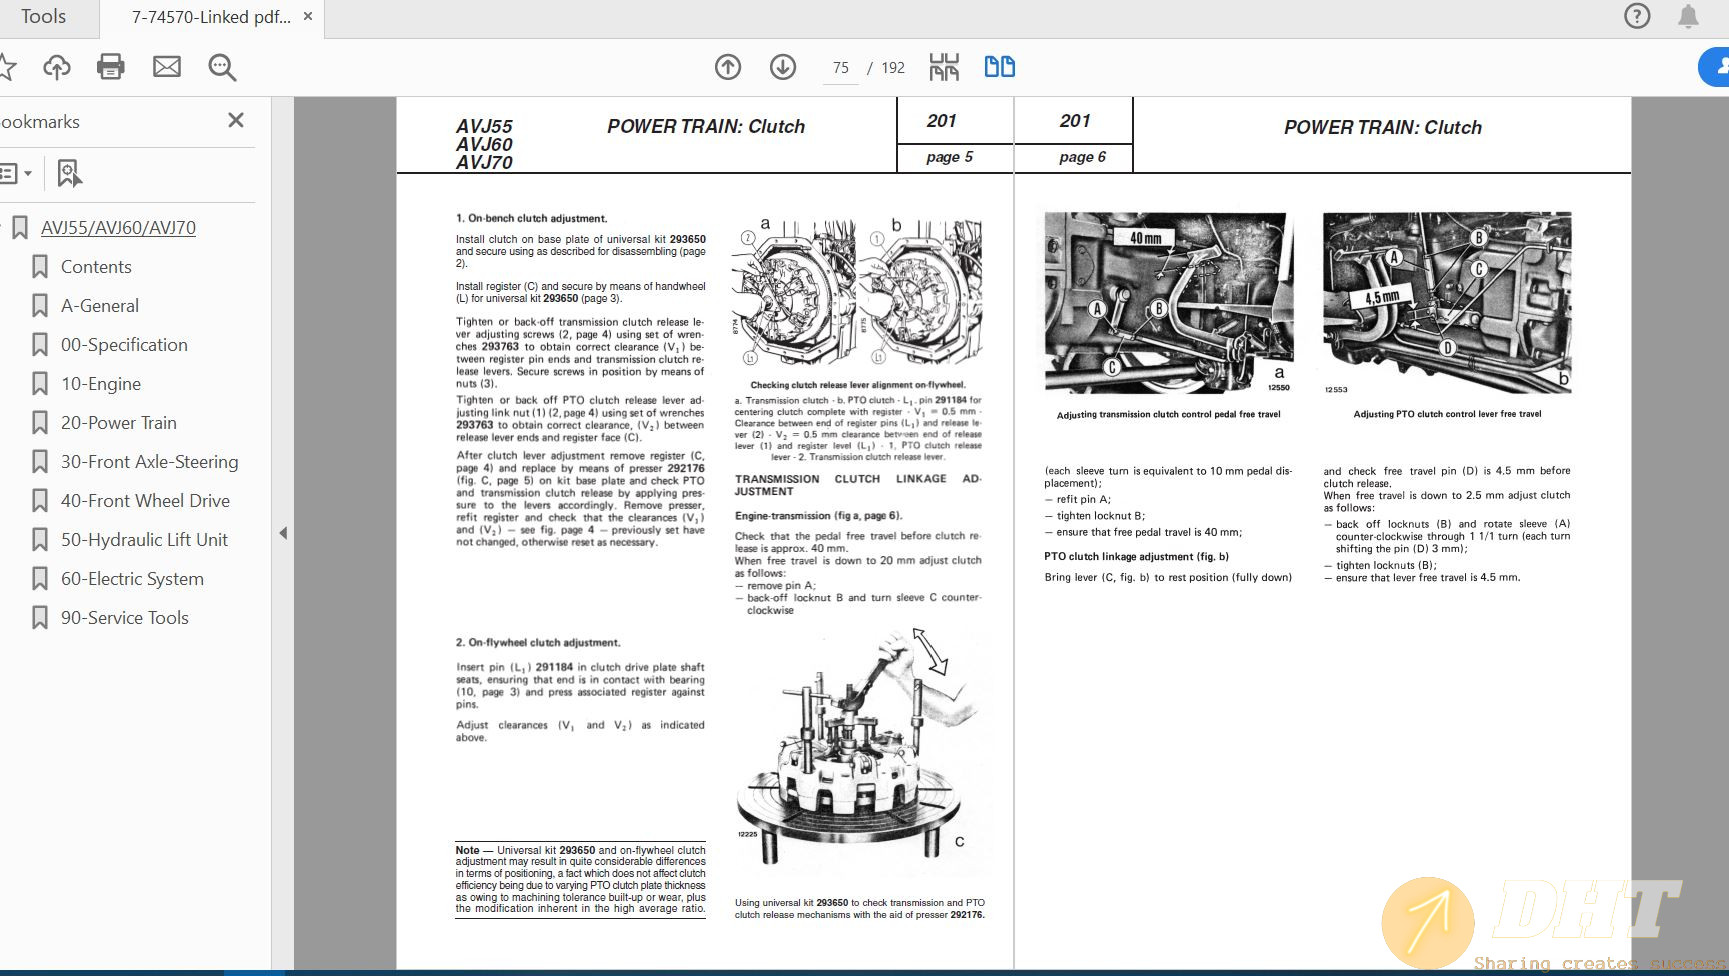The width and height of the screenshot is (1729, 976).
Task: Select the 30-Front Axle-Steering bookmark
Action: point(150,462)
